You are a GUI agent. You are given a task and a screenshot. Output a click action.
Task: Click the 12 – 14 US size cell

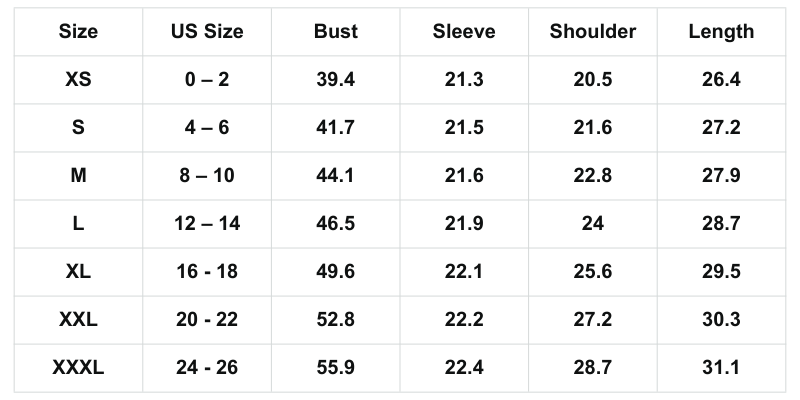point(207,223)
